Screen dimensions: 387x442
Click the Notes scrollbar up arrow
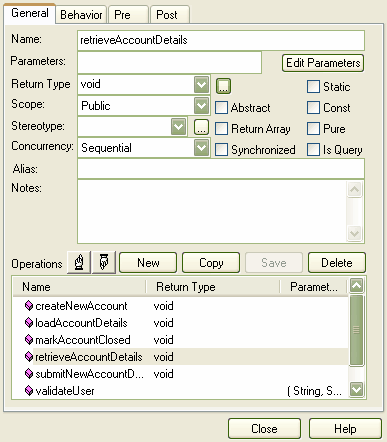tap(354, 190)
